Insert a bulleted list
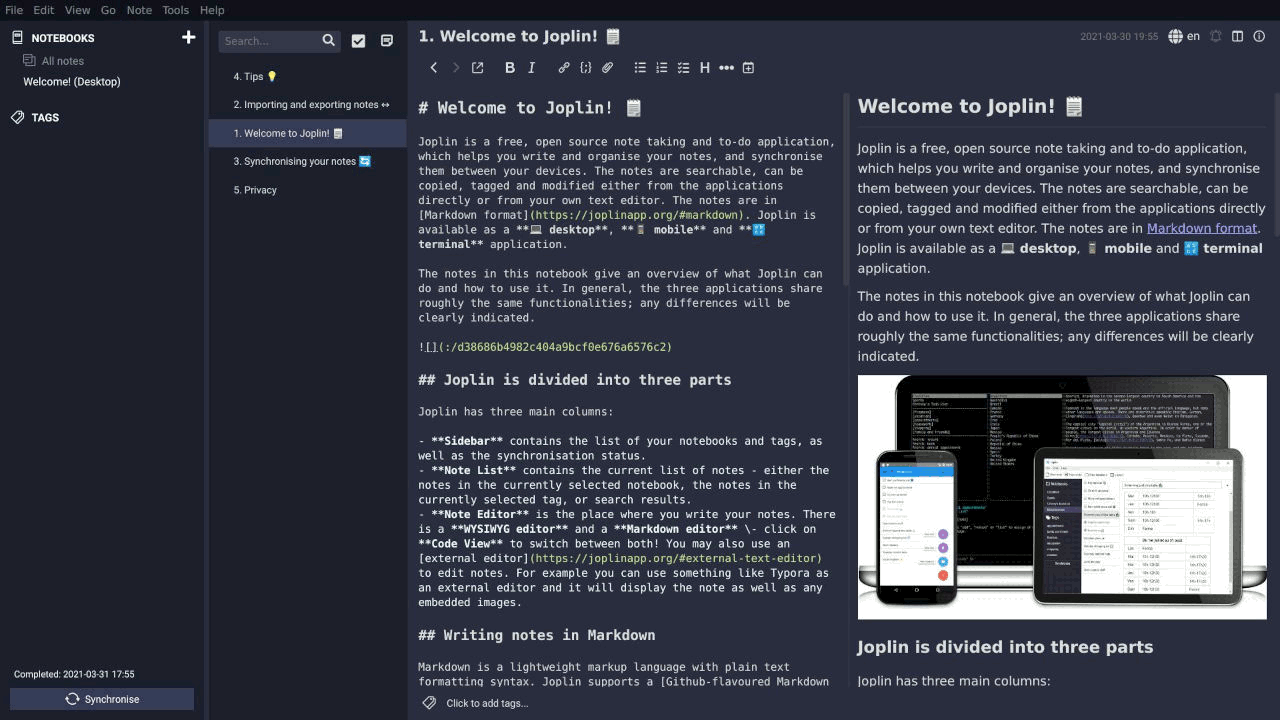1280x720 pixels. [x=640, y=68]
